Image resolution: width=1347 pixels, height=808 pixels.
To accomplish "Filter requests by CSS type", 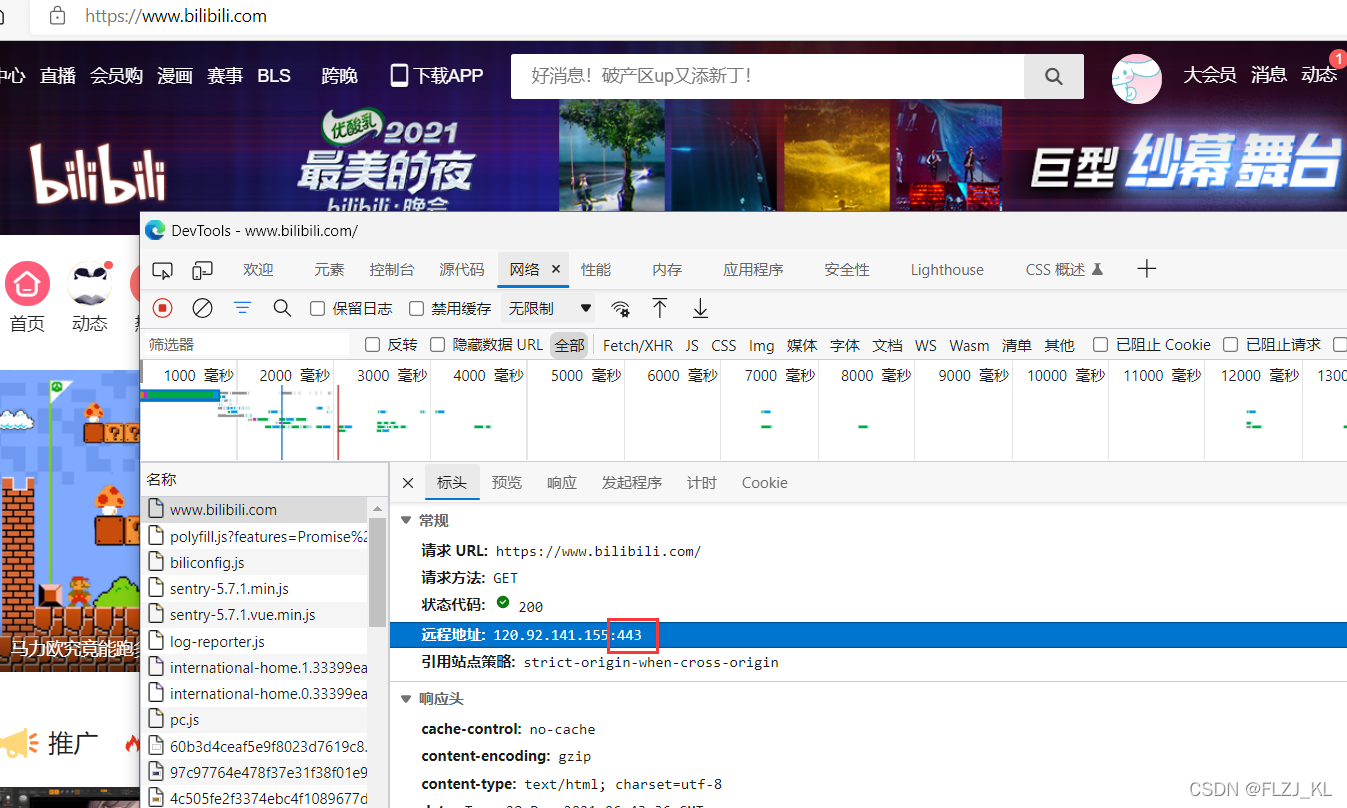I will (724, 345).
